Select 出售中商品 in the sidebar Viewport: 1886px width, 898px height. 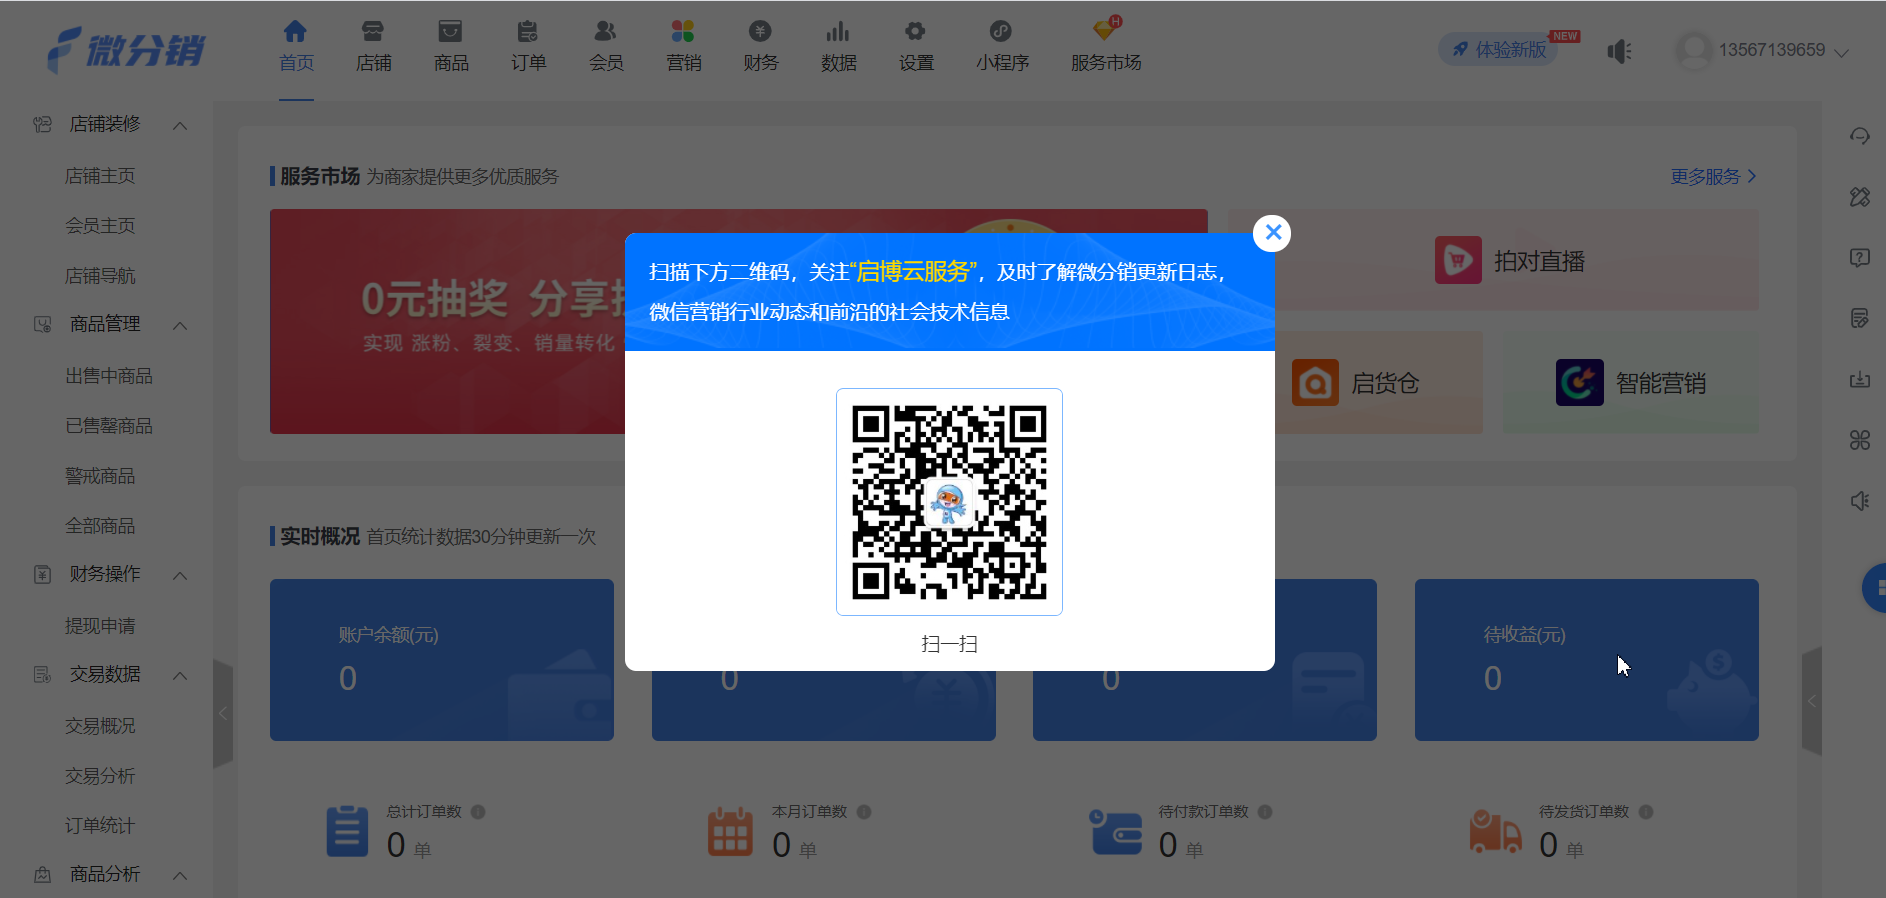click(x=109, y=376)
